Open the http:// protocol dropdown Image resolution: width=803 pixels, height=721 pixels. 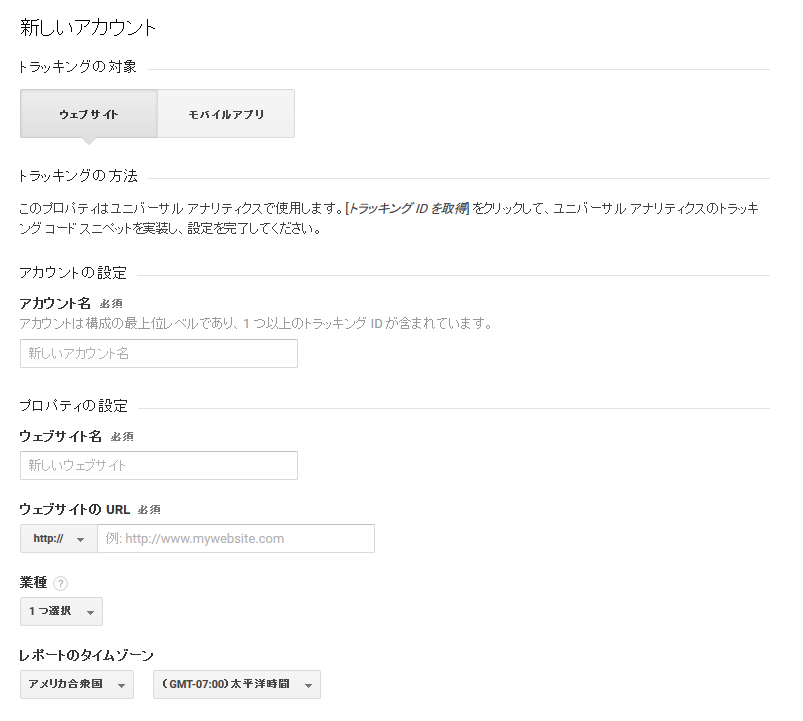tap(58, 539)
